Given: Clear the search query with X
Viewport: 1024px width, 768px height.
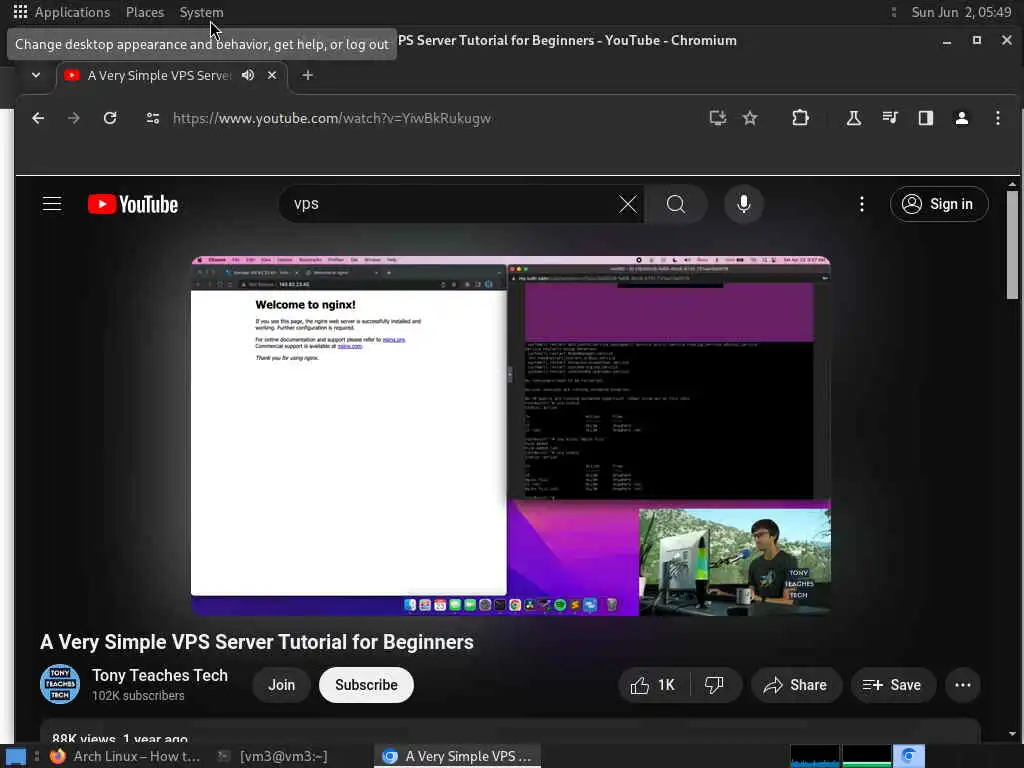Looking at the screenshot, I should click(628, 204).
